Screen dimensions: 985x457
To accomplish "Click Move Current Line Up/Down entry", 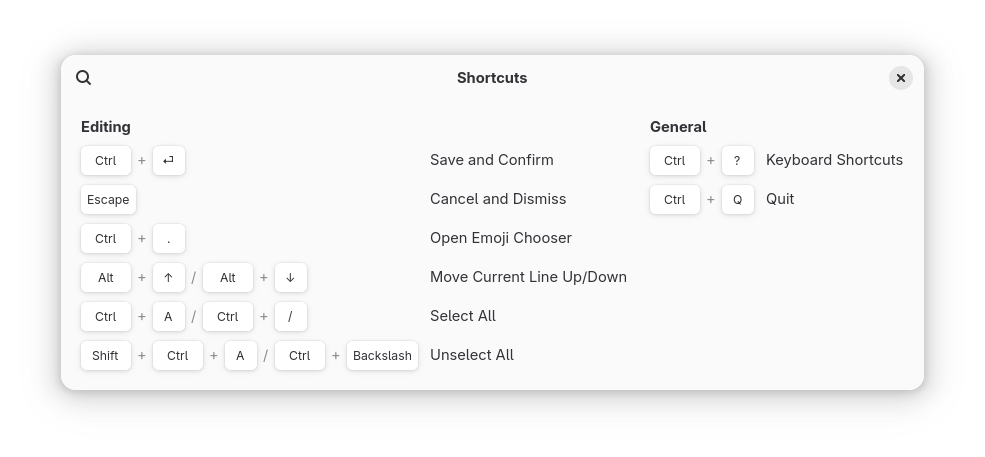I will 528,277.
